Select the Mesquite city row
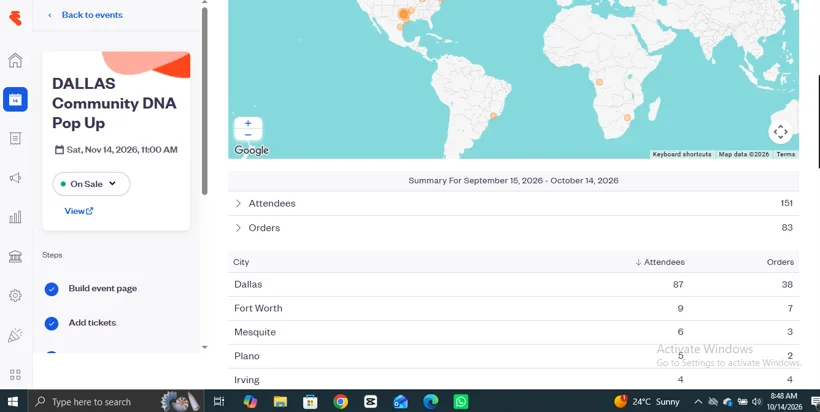Viewport: 820px width, 412px height. [x=514, y=333]
